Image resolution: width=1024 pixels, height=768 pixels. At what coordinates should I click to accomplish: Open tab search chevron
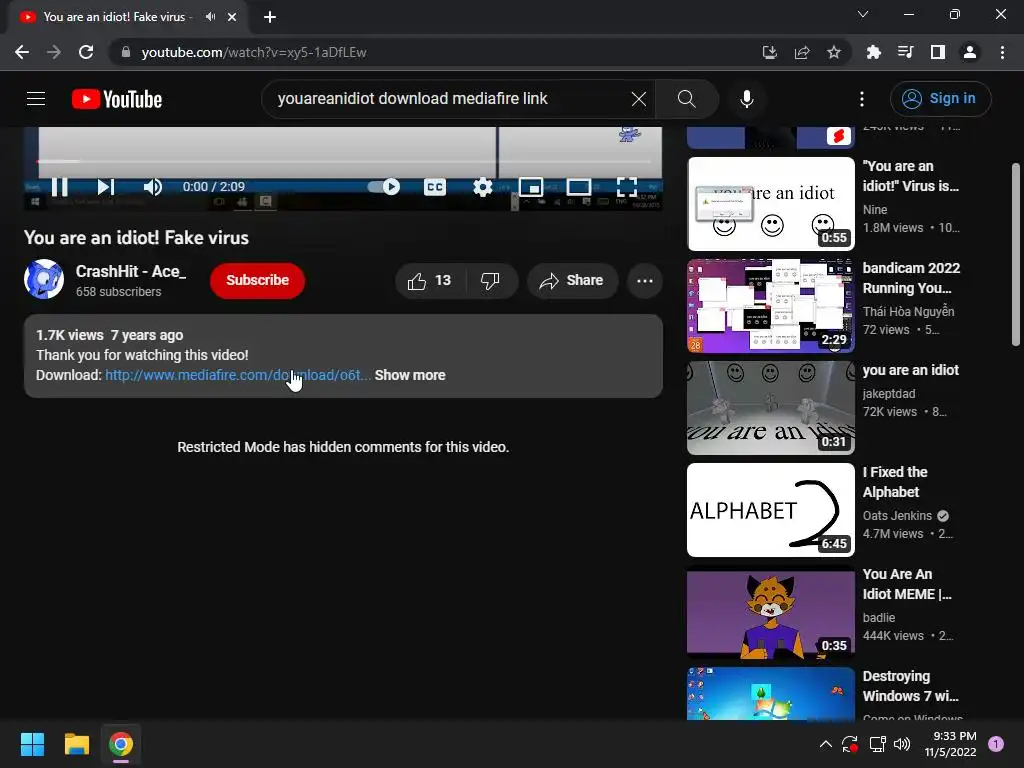(863, 14)
